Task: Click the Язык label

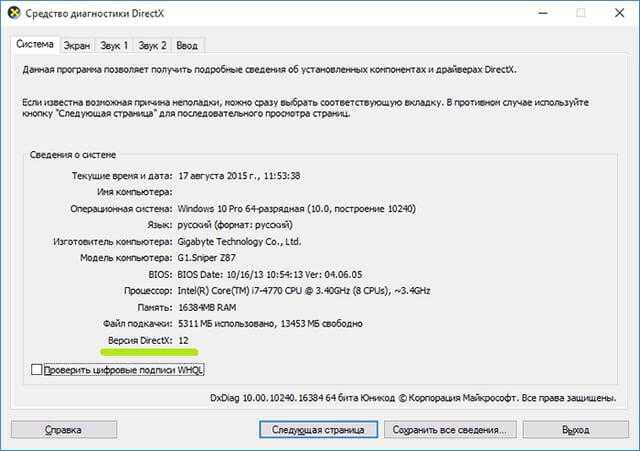Action: click(x=160, y=225)
